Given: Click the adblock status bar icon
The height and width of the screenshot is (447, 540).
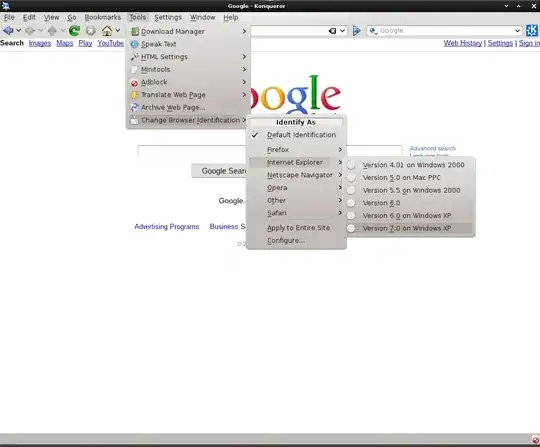Looking at the screenshot, I should click(x=535, y=439).
